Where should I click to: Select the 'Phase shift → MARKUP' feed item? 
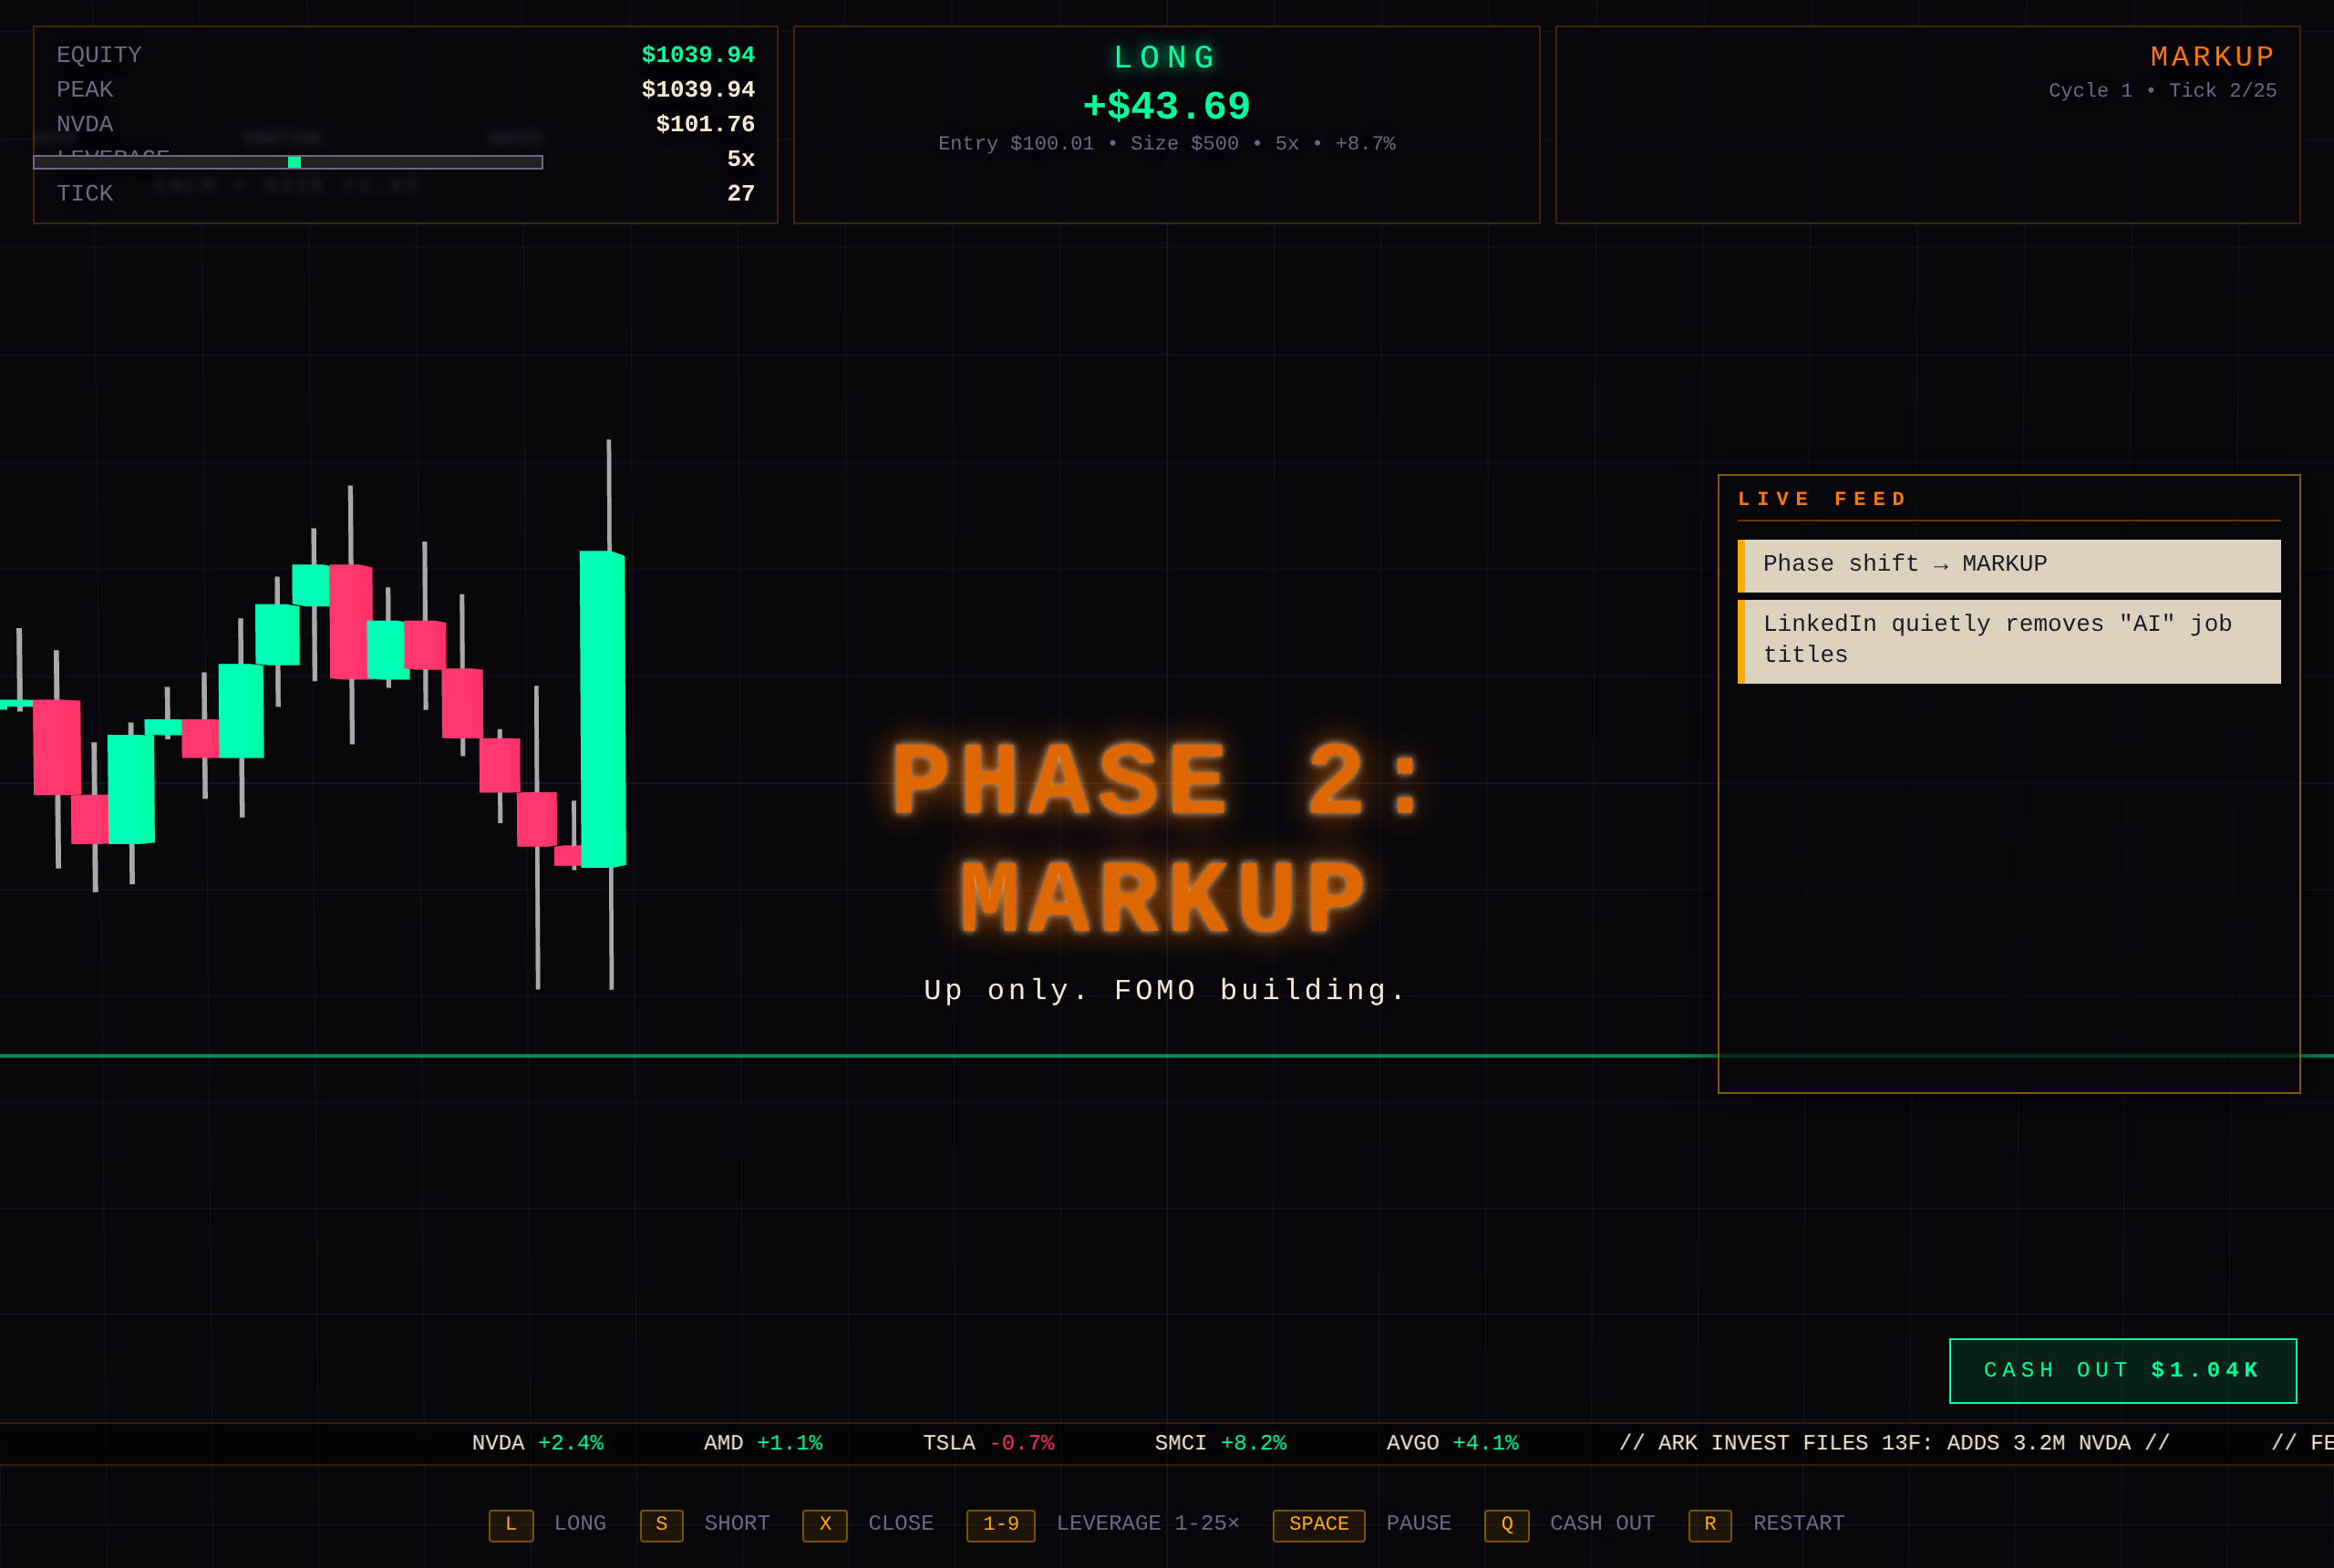coord(2009,565)
